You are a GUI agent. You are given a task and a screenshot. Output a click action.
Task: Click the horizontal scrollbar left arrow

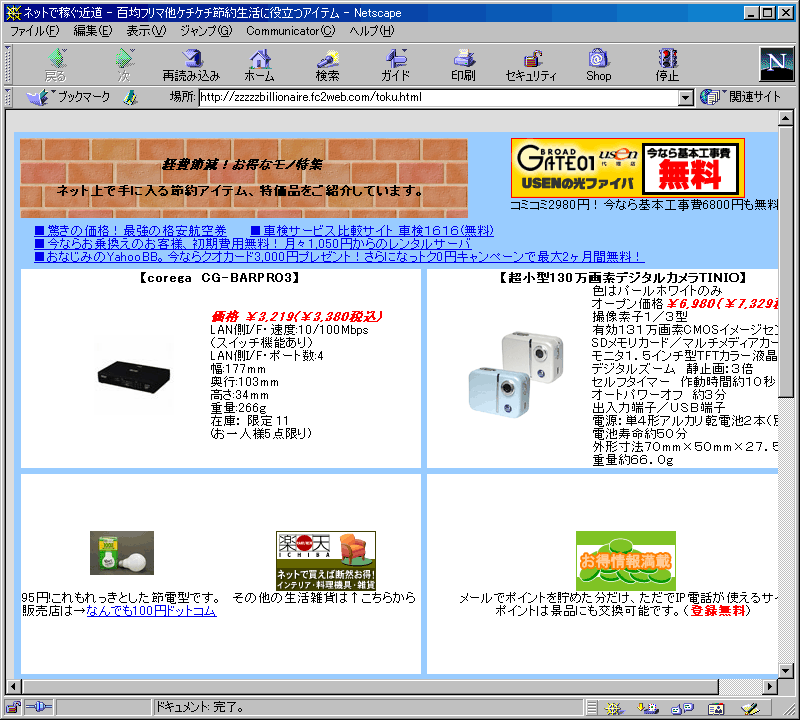tap(14, 686)
